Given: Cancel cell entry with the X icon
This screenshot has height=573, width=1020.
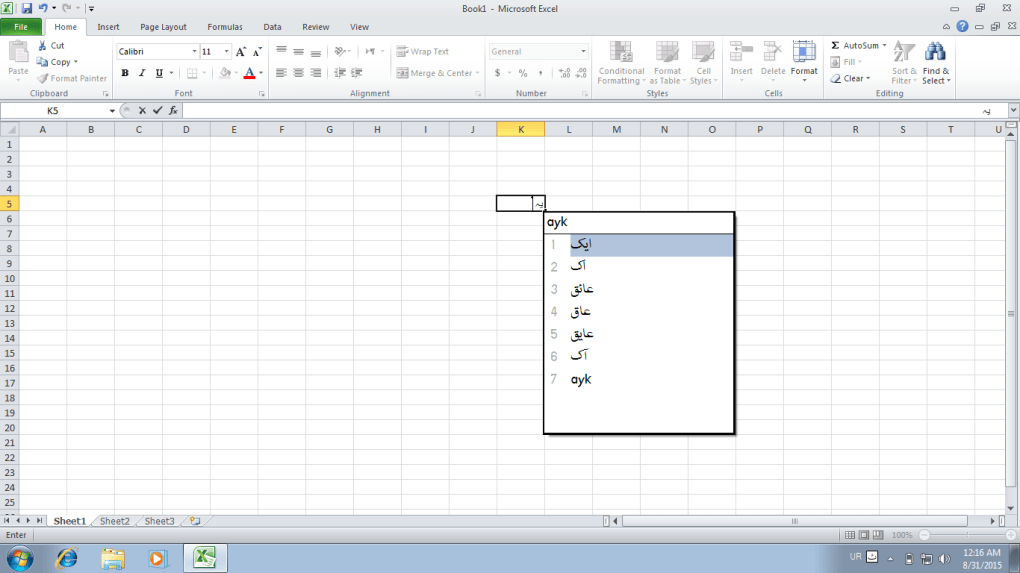Looking at the screenshot, I should (x=142, y=111).
